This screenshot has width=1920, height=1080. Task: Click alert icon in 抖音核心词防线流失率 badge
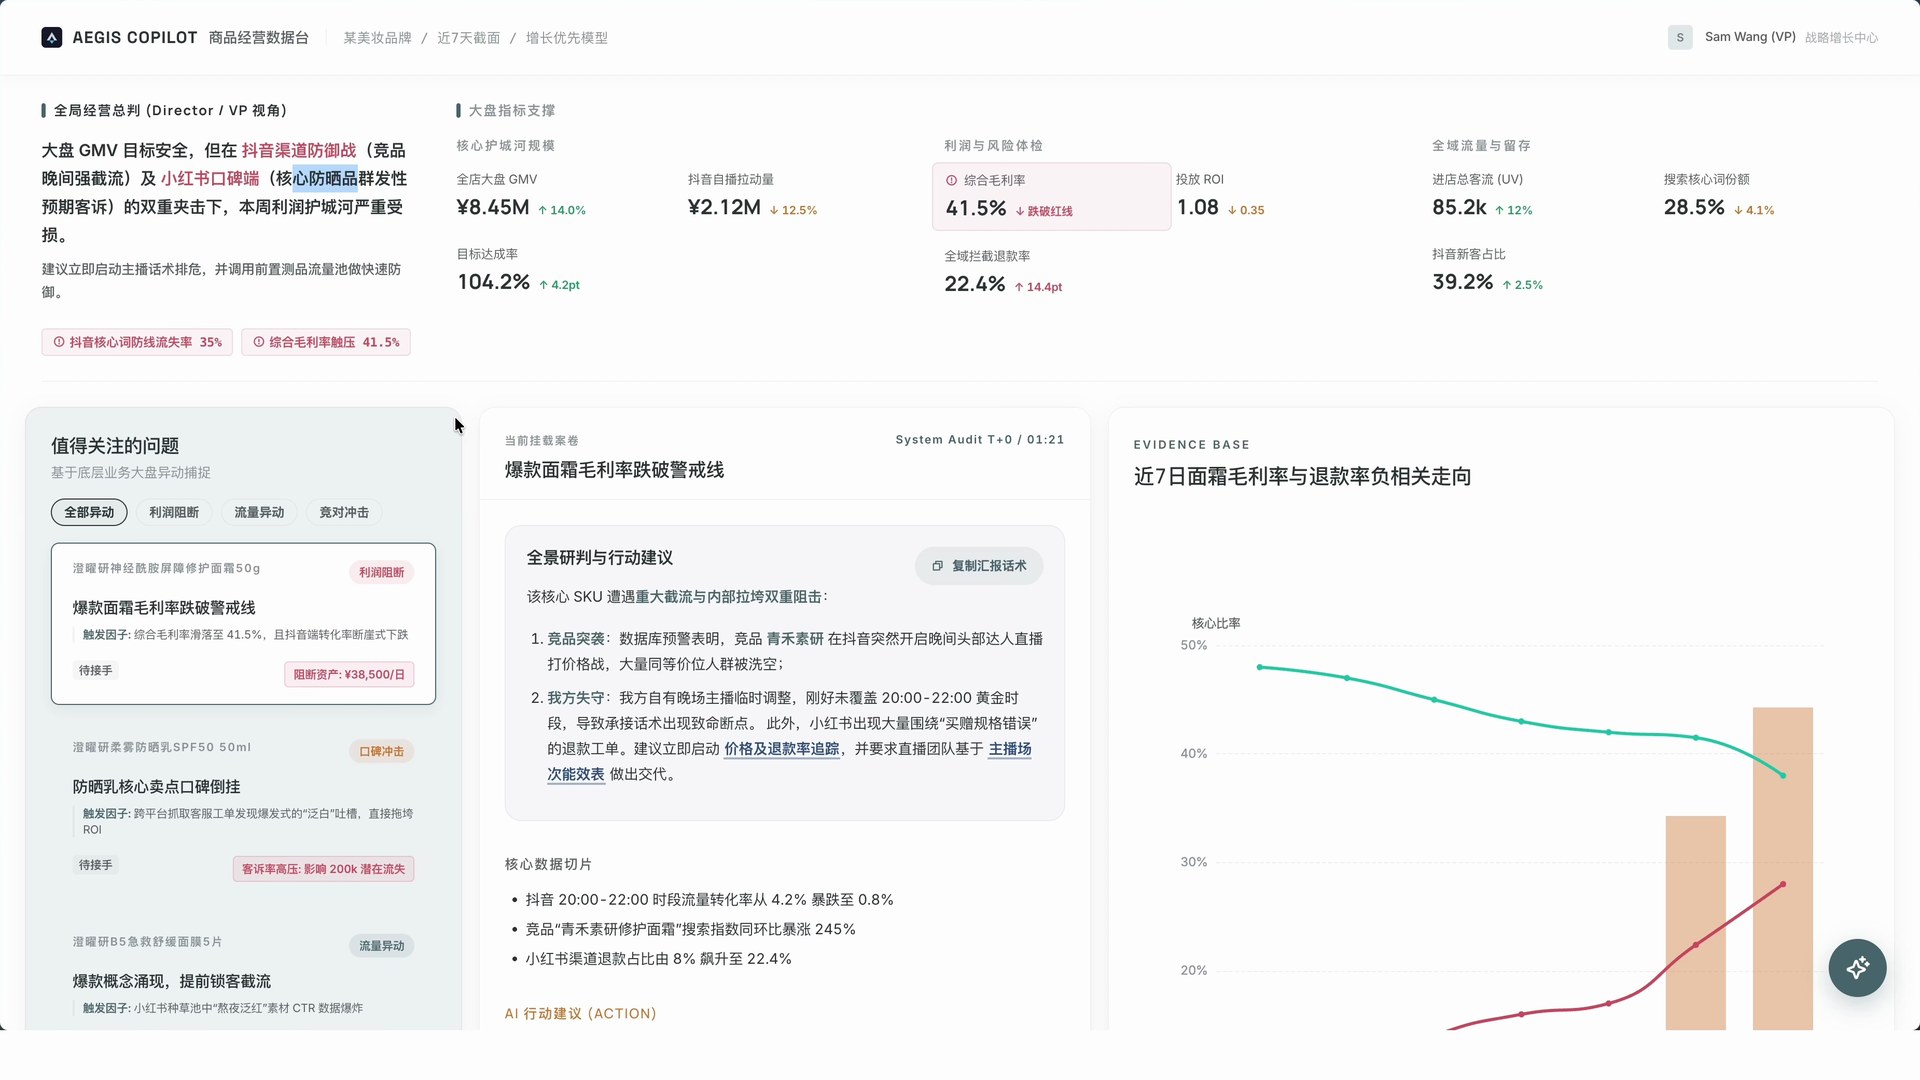coord(58,342)
